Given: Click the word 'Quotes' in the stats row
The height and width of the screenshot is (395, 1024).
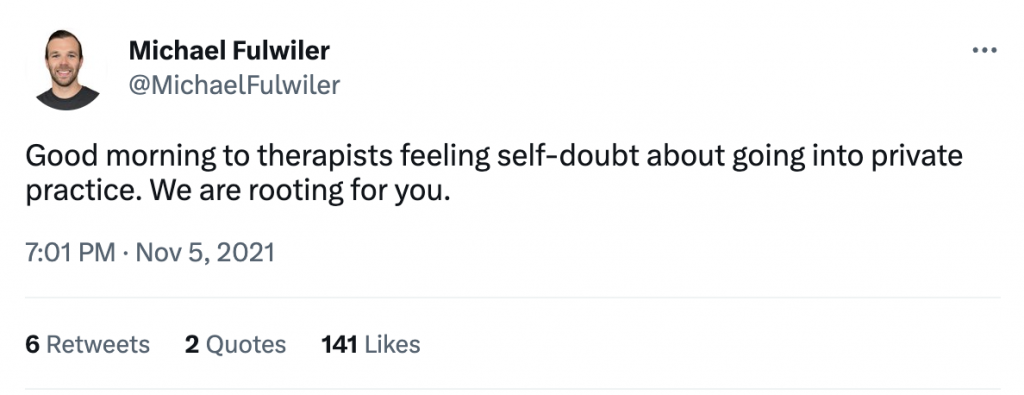Looking at the screenshot, I should tap(246, 344).
